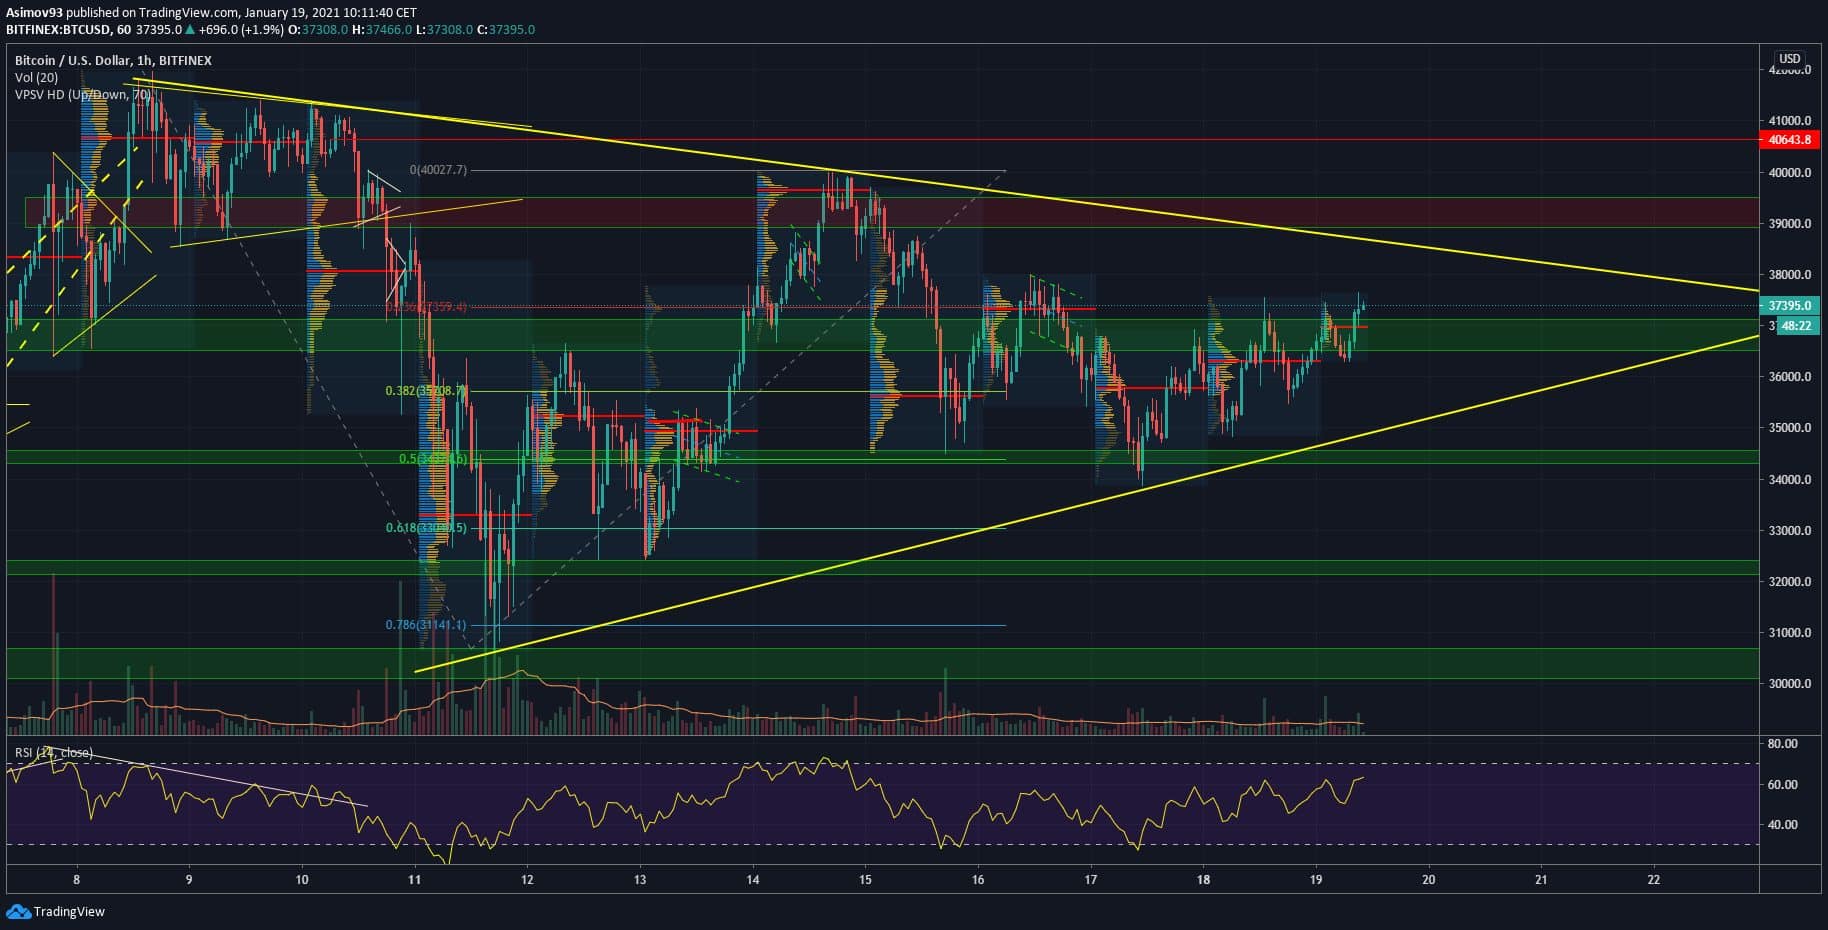This screenshot has width=1828, height=930.
Task: Click the 40000.0 price axis label
Action: pos(1790,173)
